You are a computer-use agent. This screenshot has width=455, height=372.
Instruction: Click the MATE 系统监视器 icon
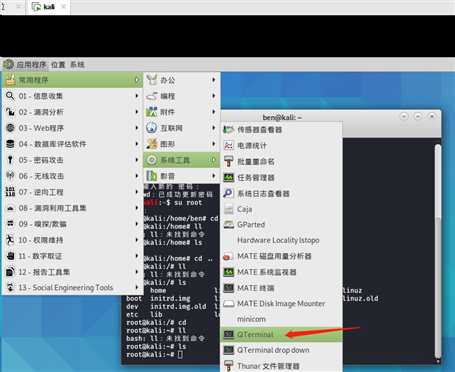(x=228, y=272)
